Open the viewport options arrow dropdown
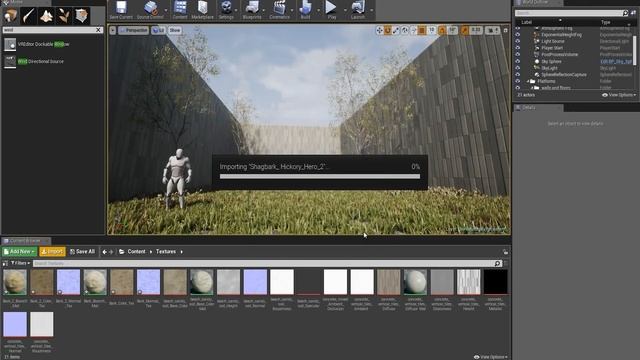 [113, 30]
